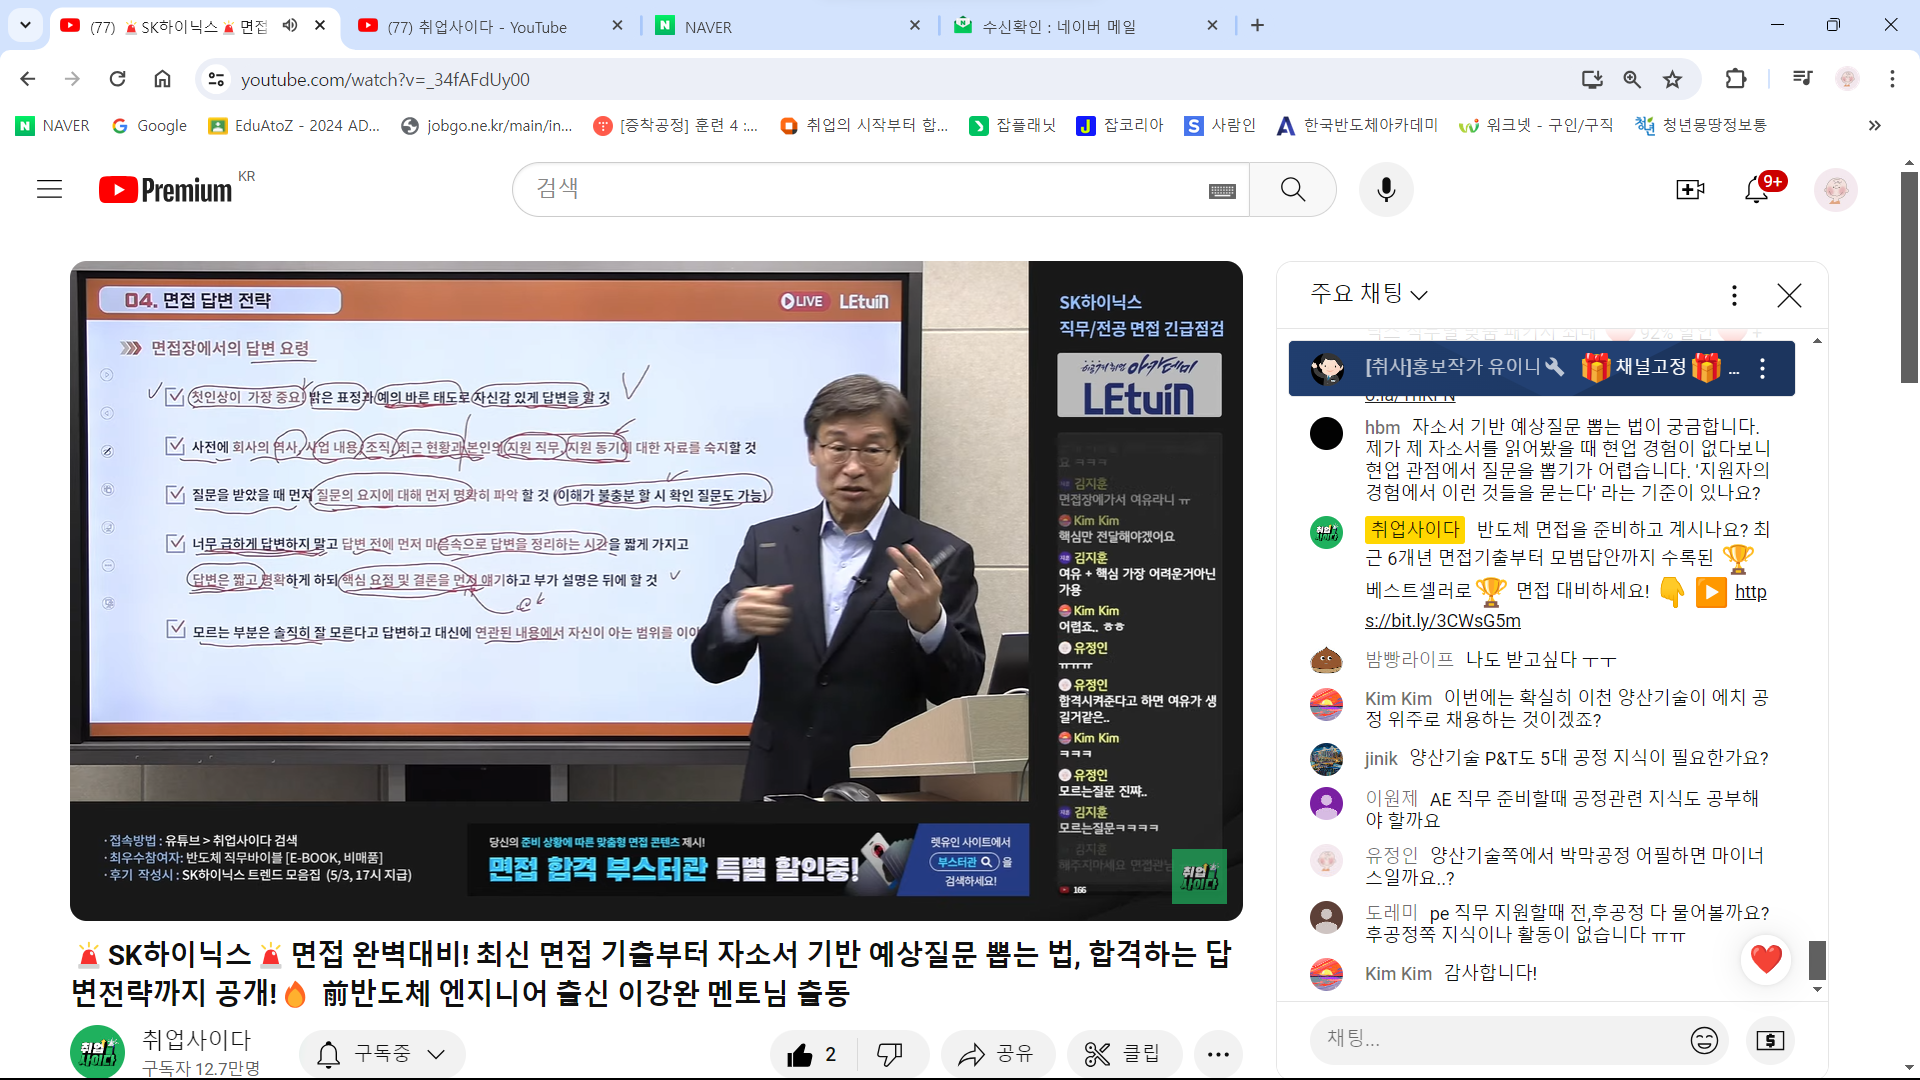Open the browser home page
The width and height of the screenshot is (1920, 1080).
pyautogui.click(x=162, y=79)
